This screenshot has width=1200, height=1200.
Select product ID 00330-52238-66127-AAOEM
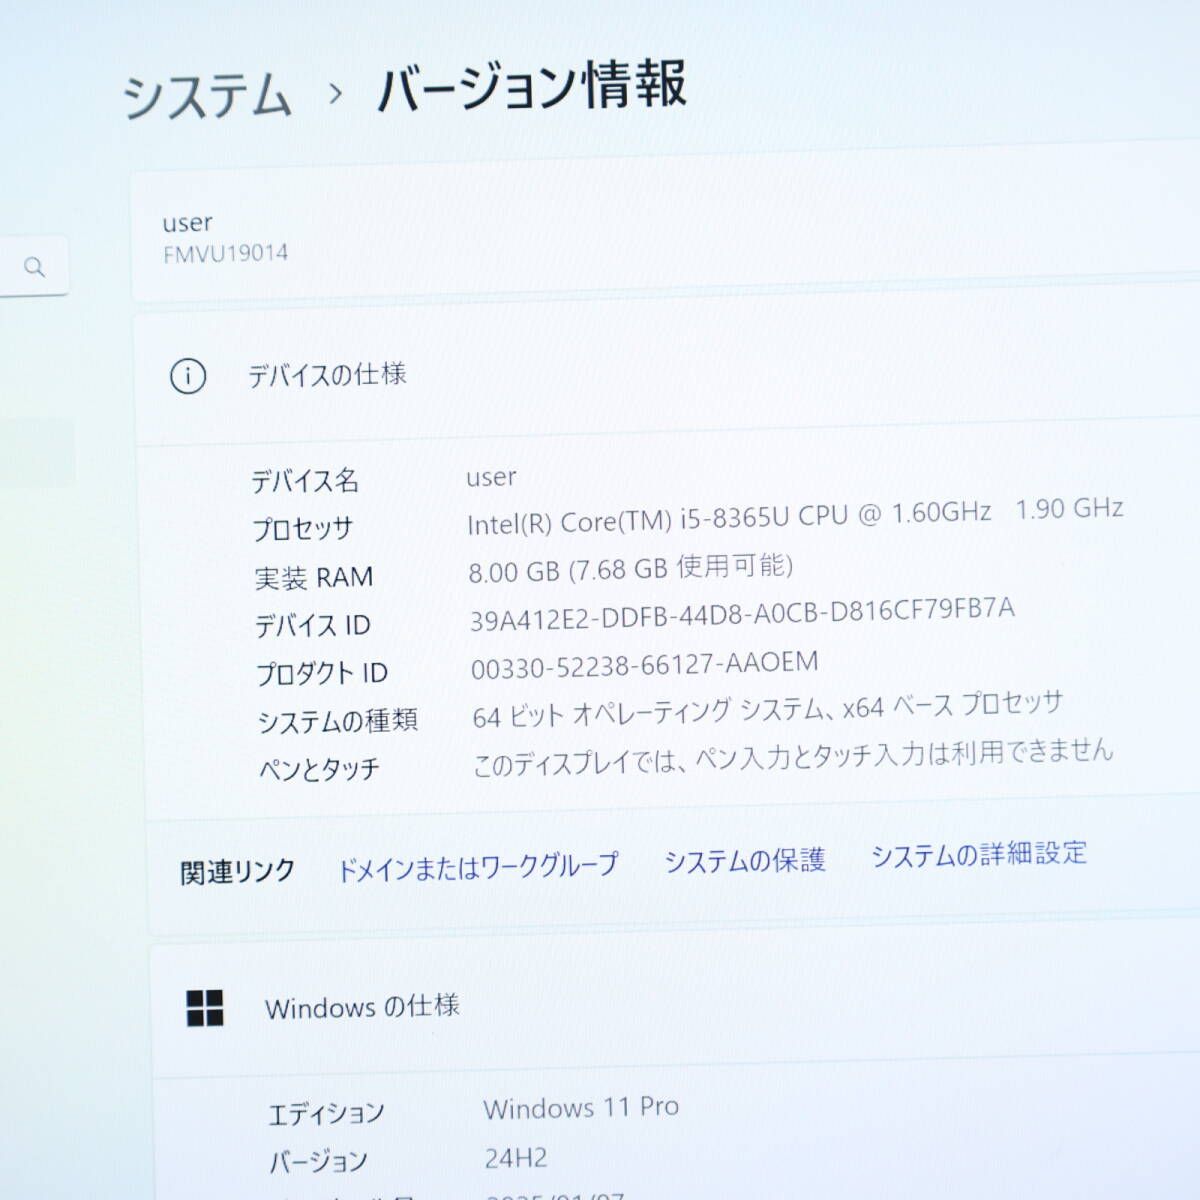click(645, 665)
